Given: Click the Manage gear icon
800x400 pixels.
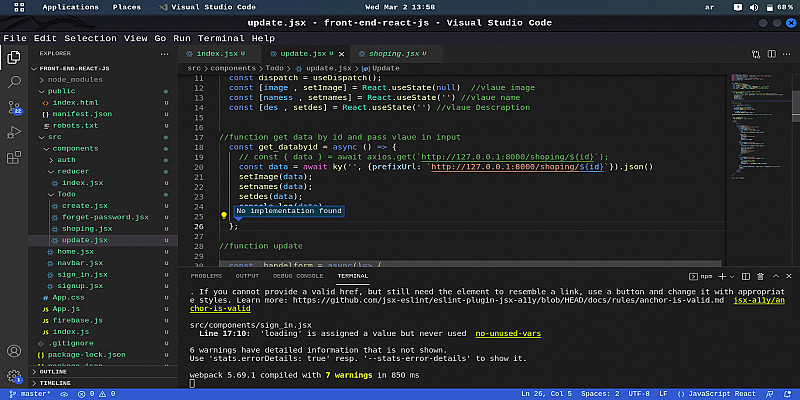Looking at the screenshot, I should [14, 375].
